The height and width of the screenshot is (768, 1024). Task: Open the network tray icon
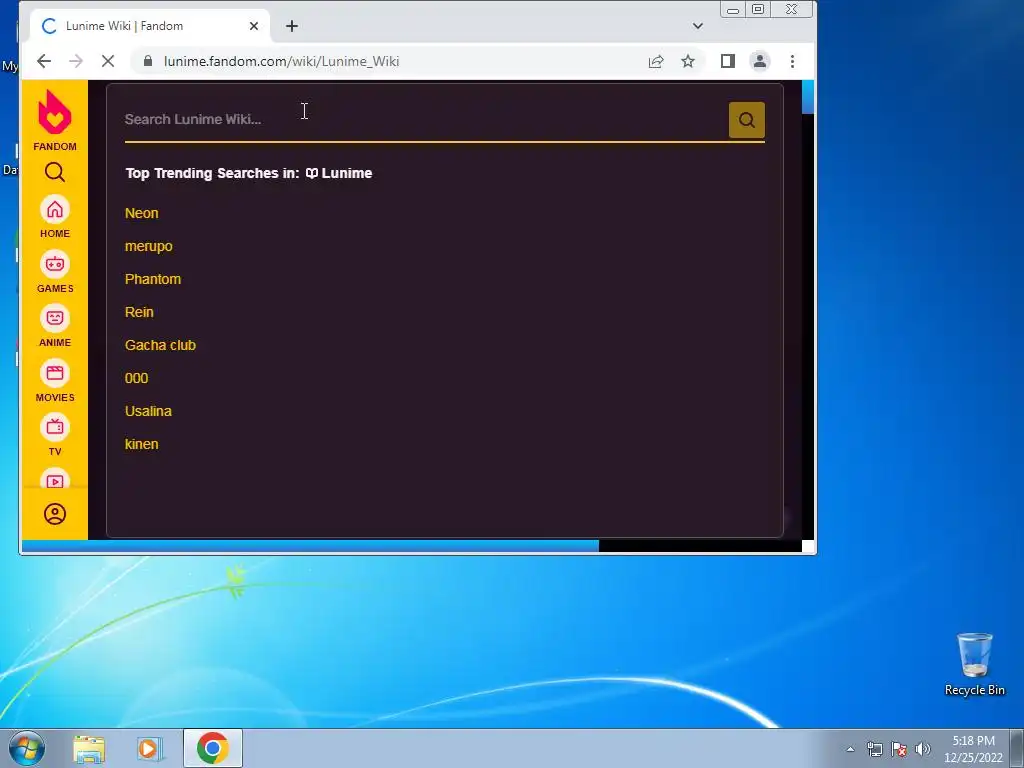coord(874,749)
